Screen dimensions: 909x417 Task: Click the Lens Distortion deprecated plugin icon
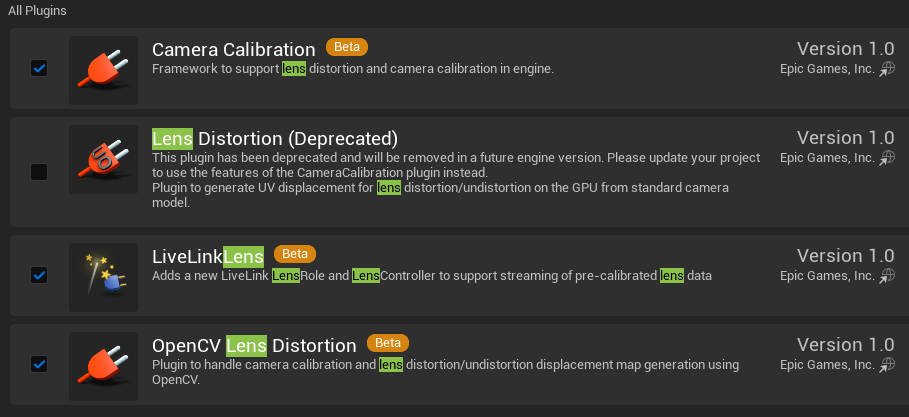click(x=103, y=159)
